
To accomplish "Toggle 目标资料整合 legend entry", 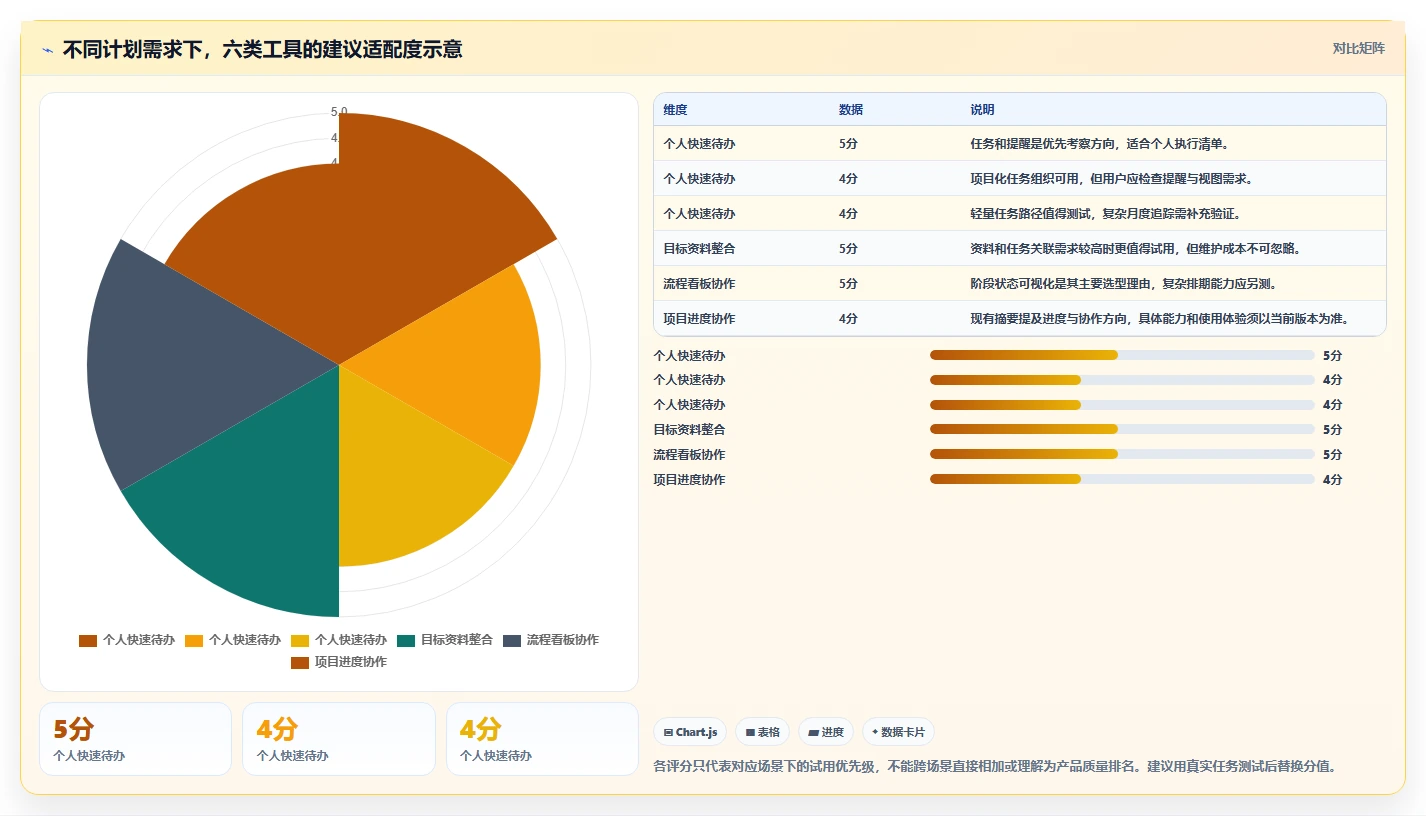I will pos(445,640).
